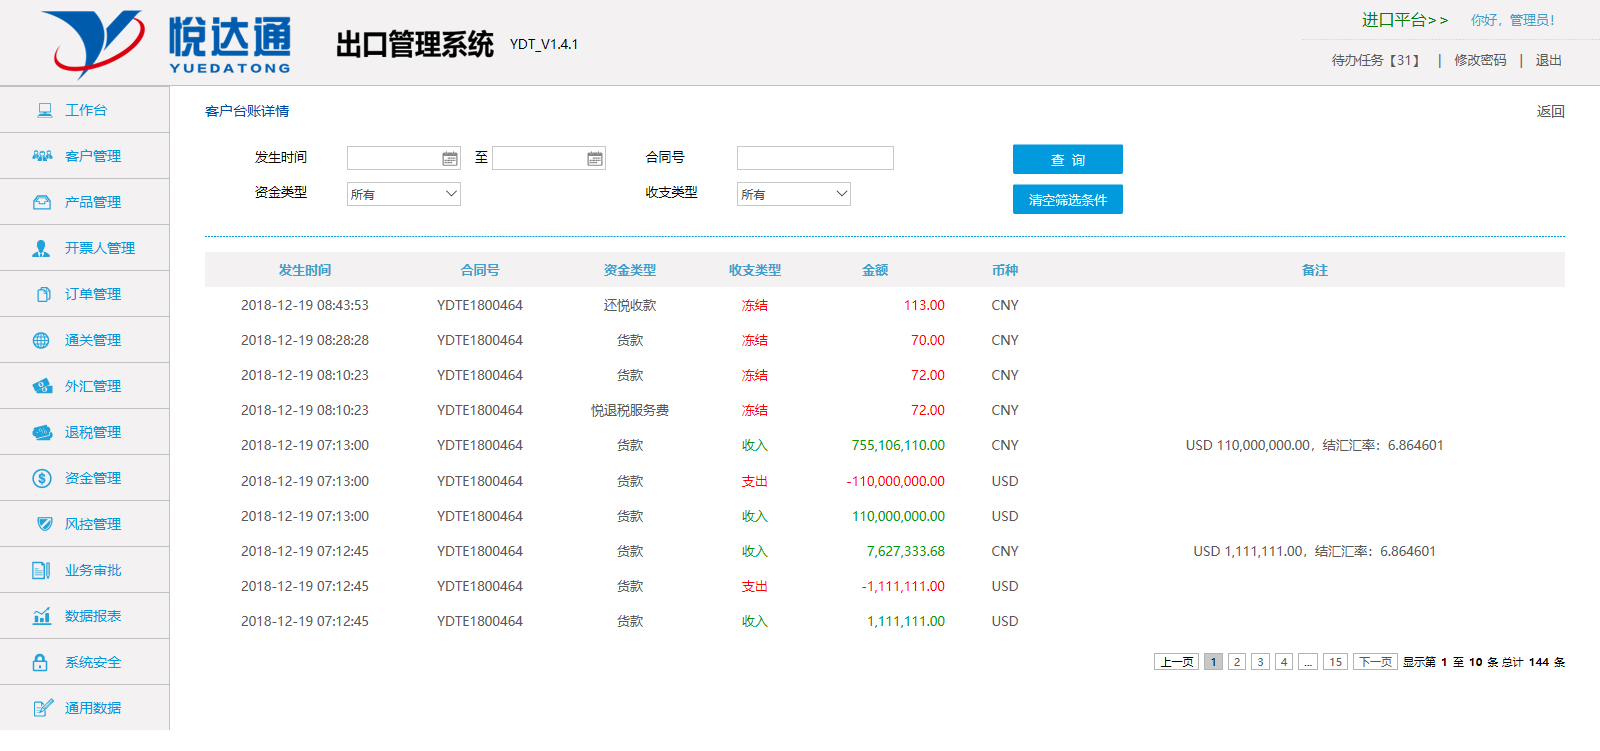Click the 通关管理 globe icon
1600x751 pixels.
tap(41, 340)
